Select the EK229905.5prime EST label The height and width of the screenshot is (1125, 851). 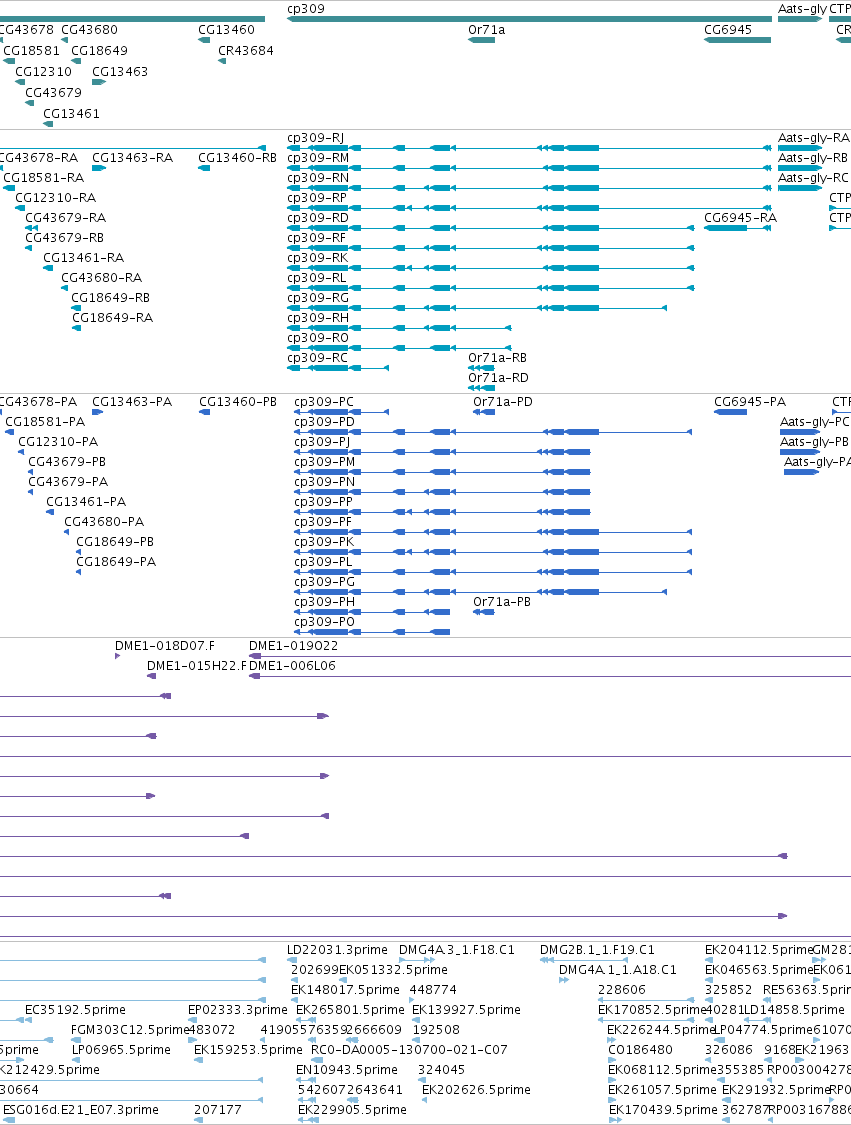(x=352, y=1110)
